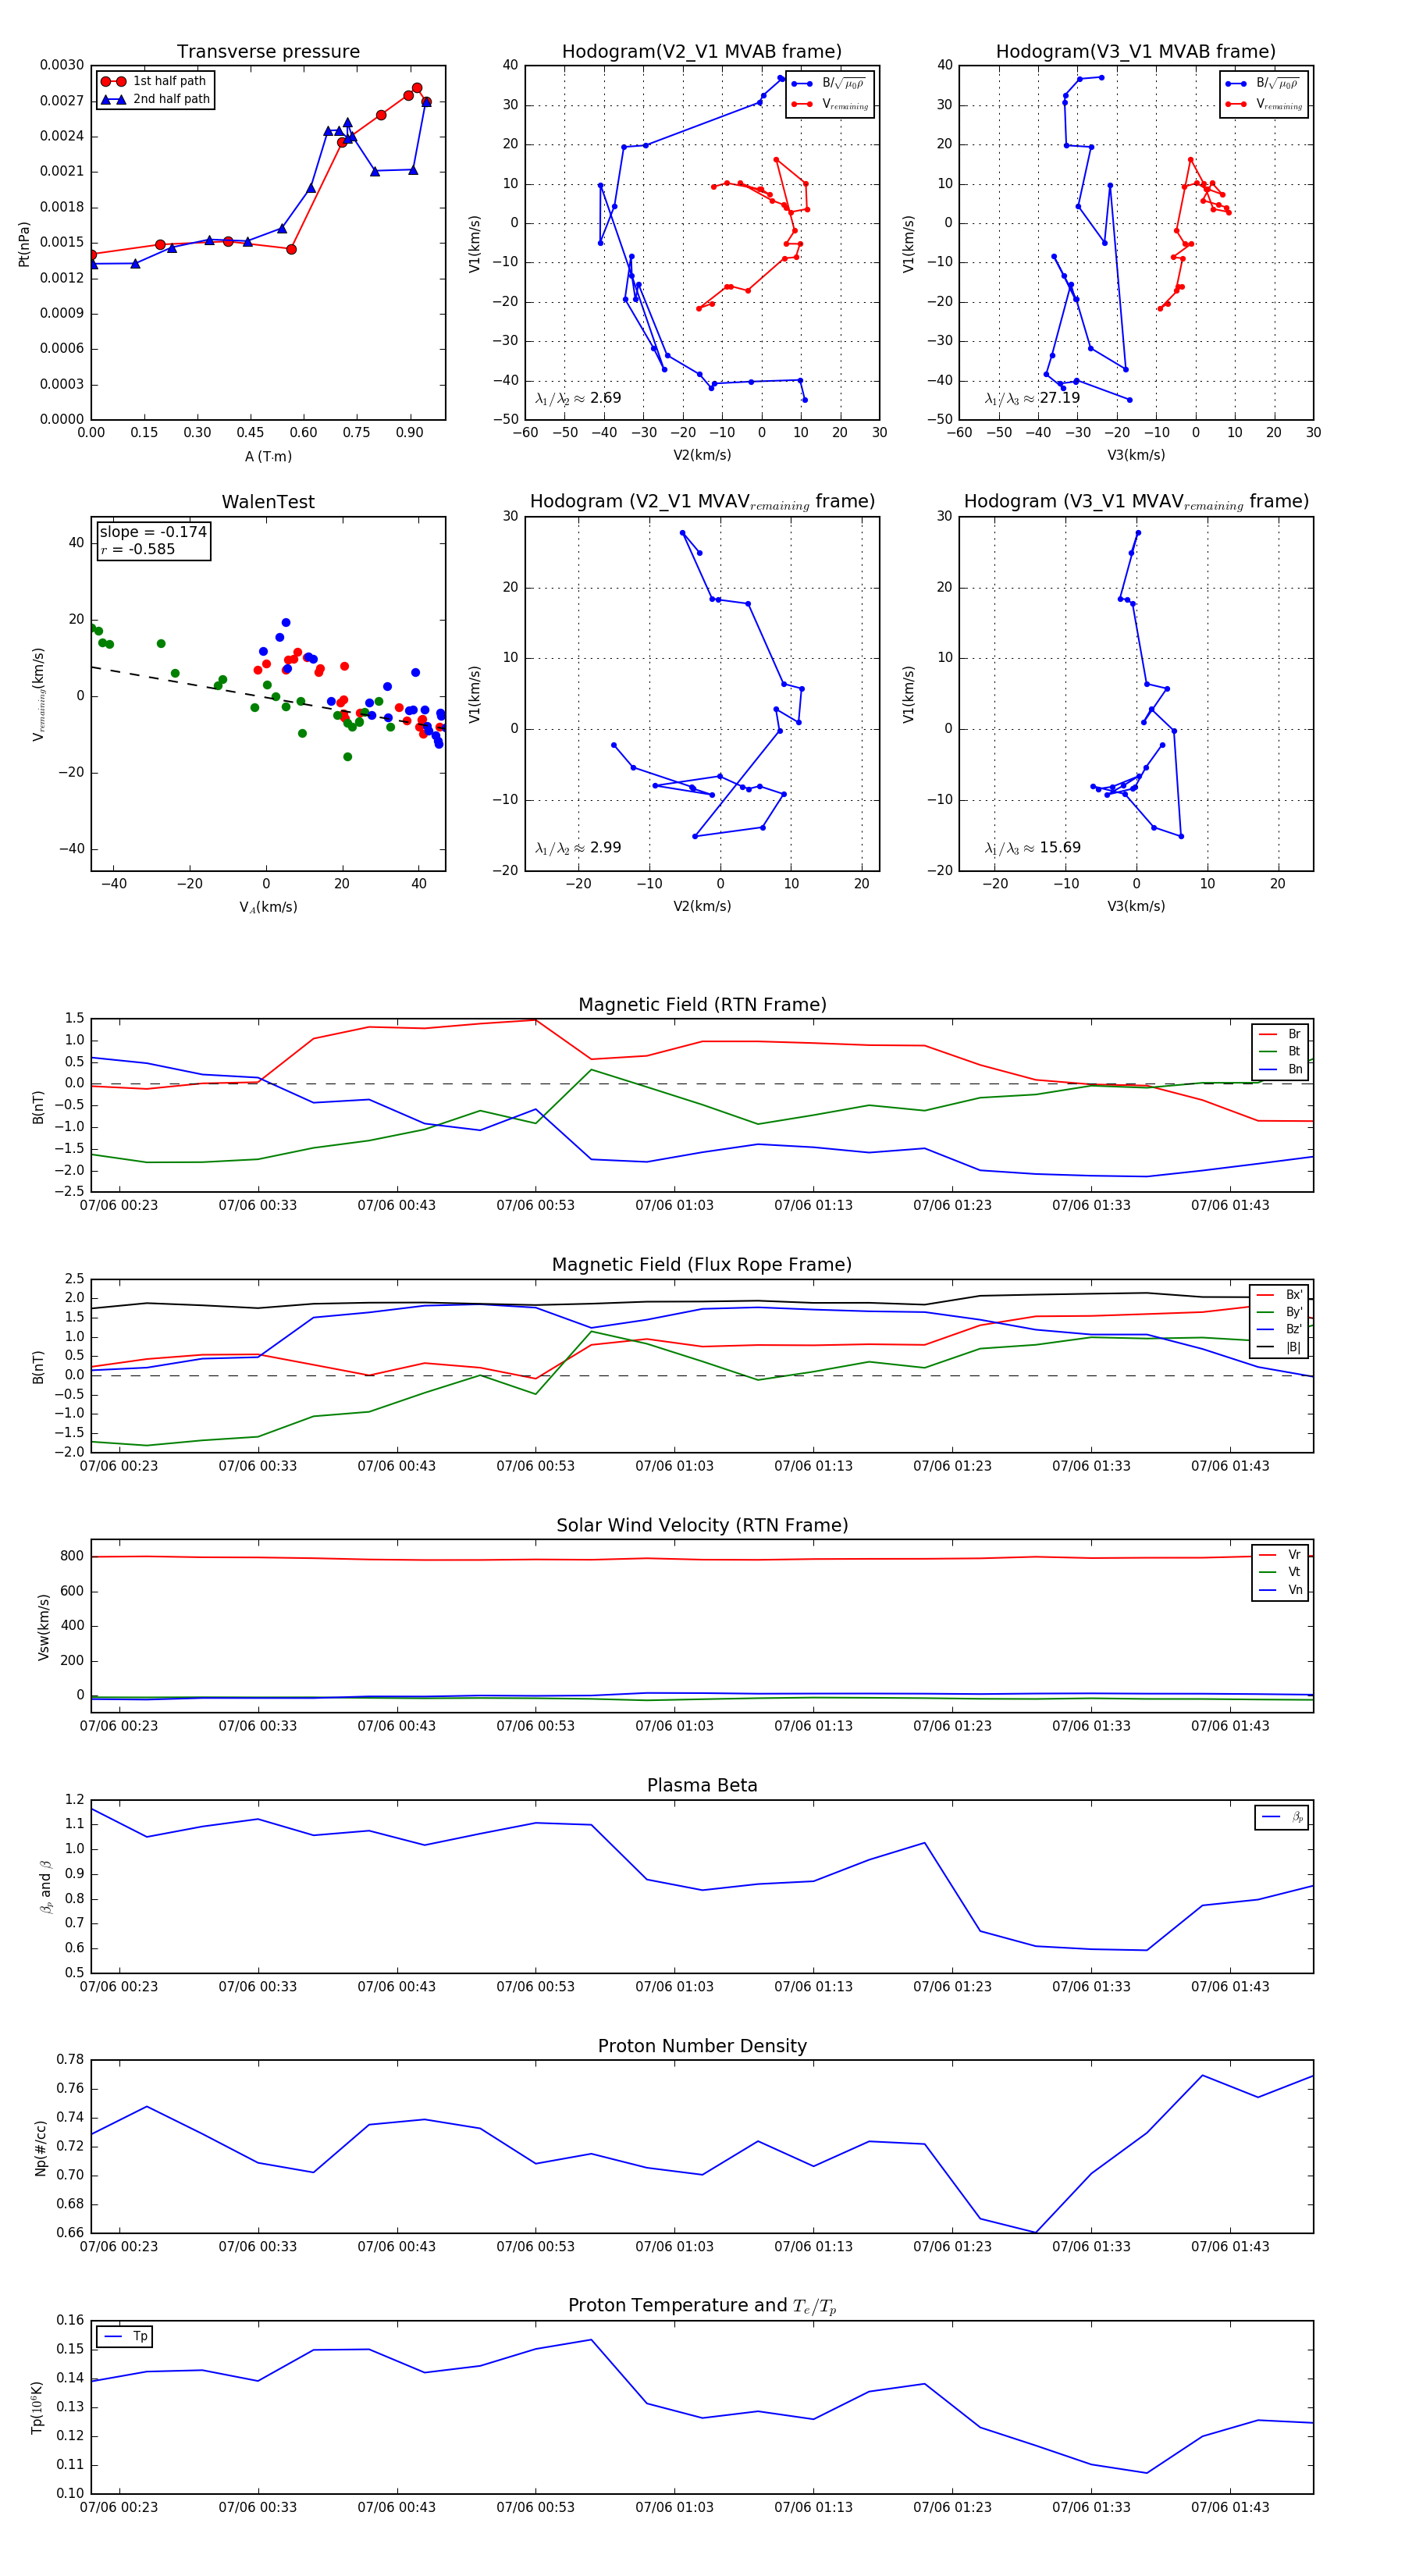
Task: Click '07/06 00:53' tick under RTN magnetic plot
Action: (535, 1206)
